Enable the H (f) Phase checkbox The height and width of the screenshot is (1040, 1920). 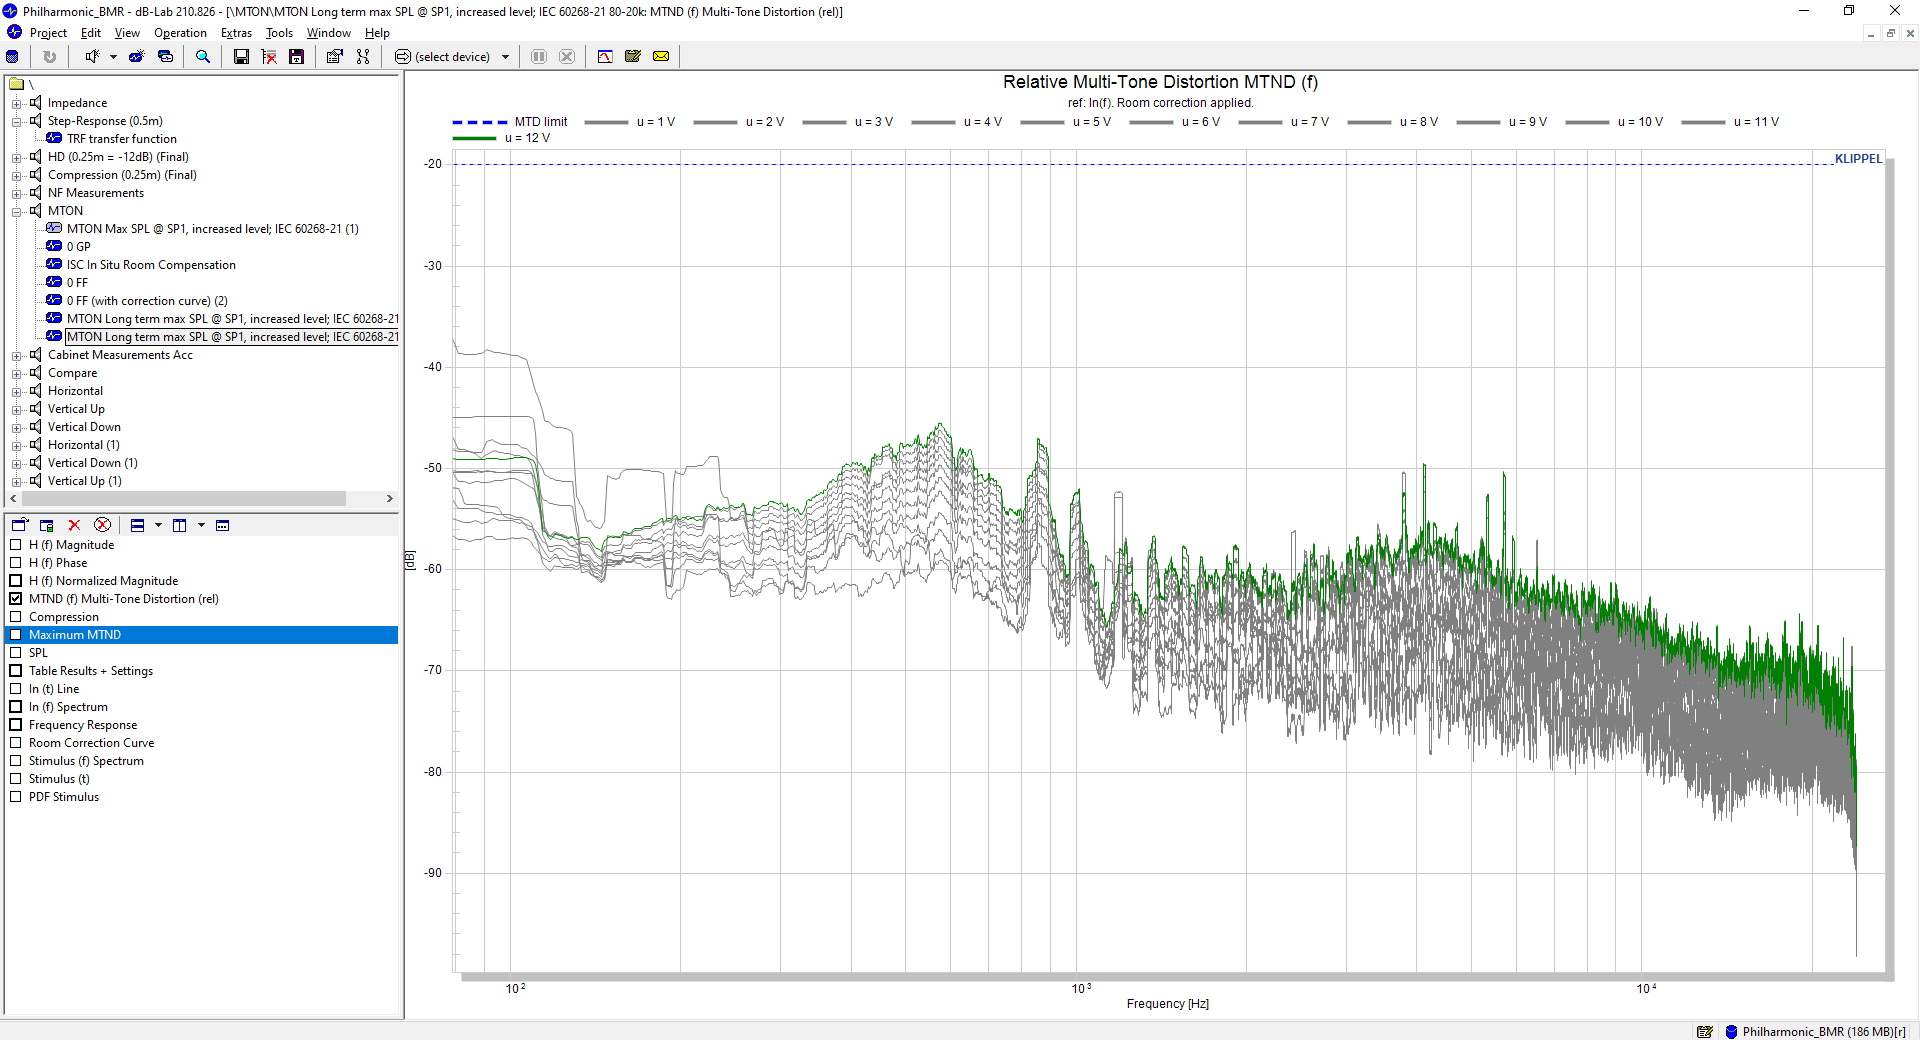(x=16, y=563)
